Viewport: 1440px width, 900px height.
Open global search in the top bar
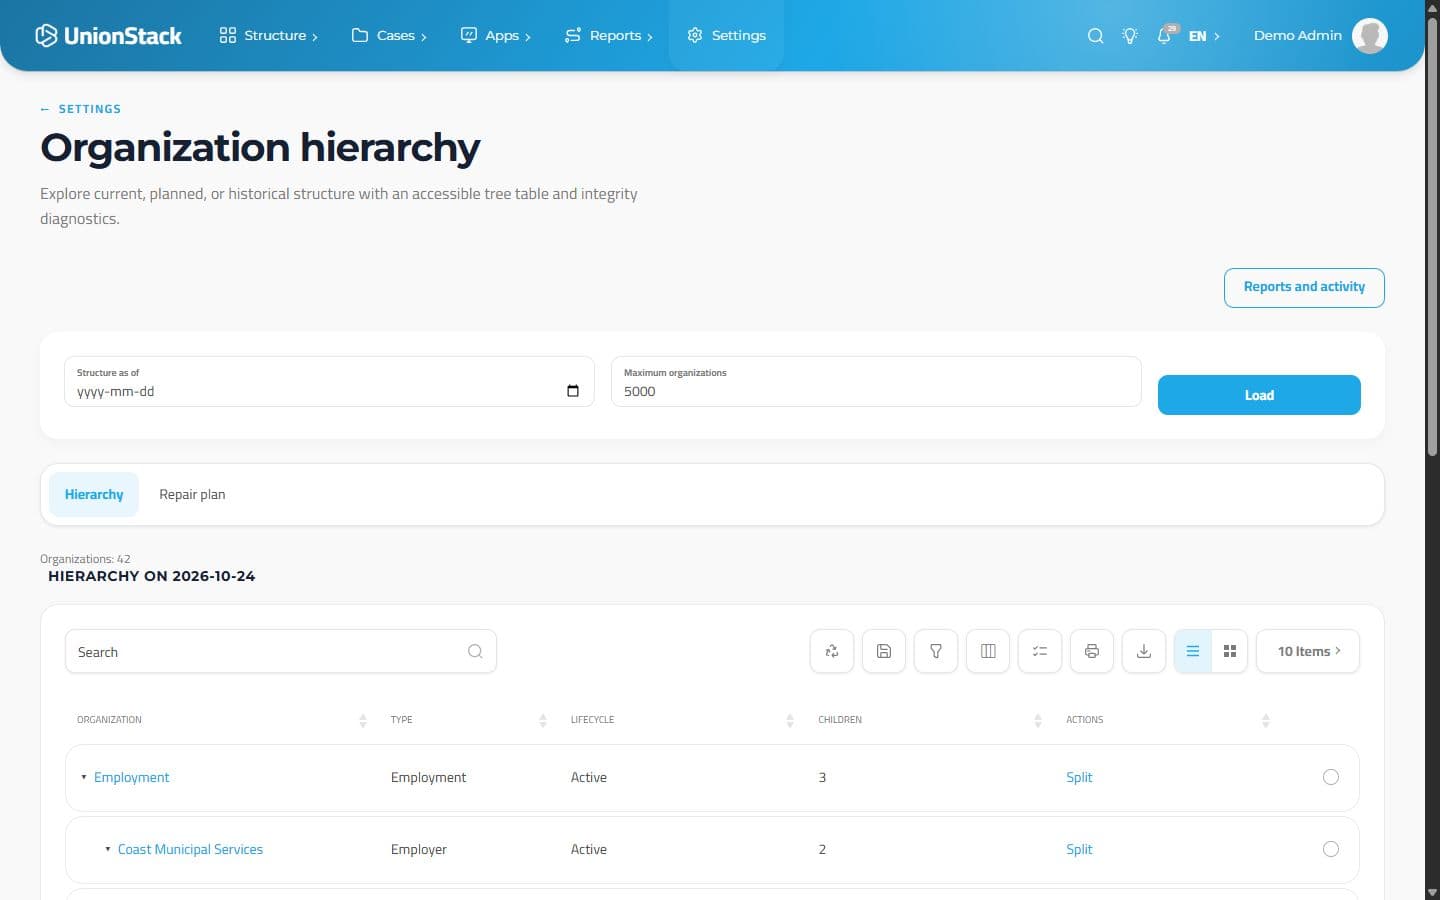pos(1095,36)
